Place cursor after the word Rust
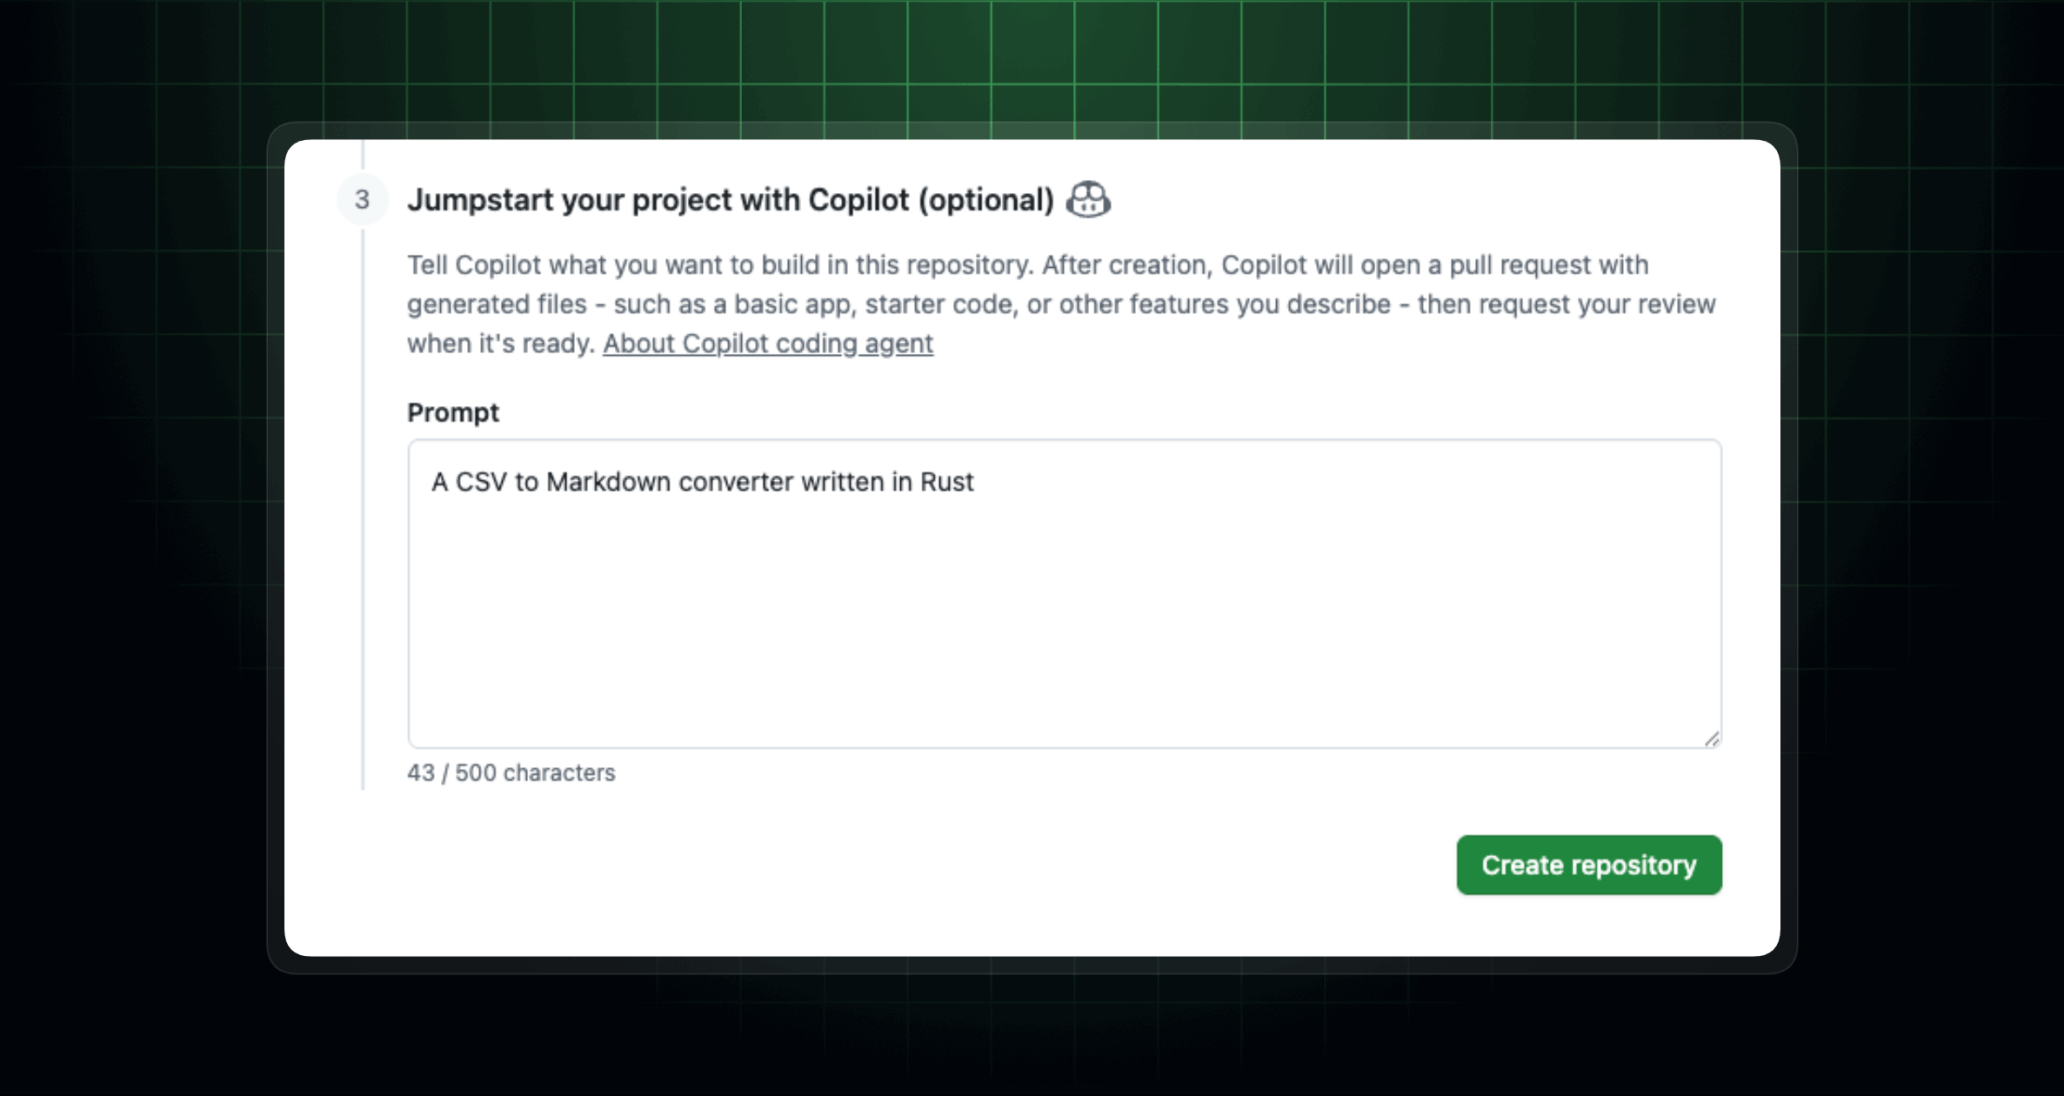2064x1096 pixels. (x=975, y=482)
